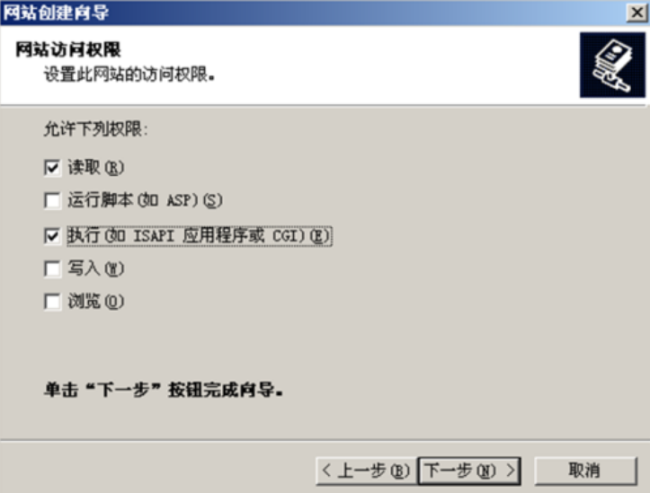Tick the 浏览(O) checkbox box
Viewport: 650px width, 493px height.
click(52, 301)
